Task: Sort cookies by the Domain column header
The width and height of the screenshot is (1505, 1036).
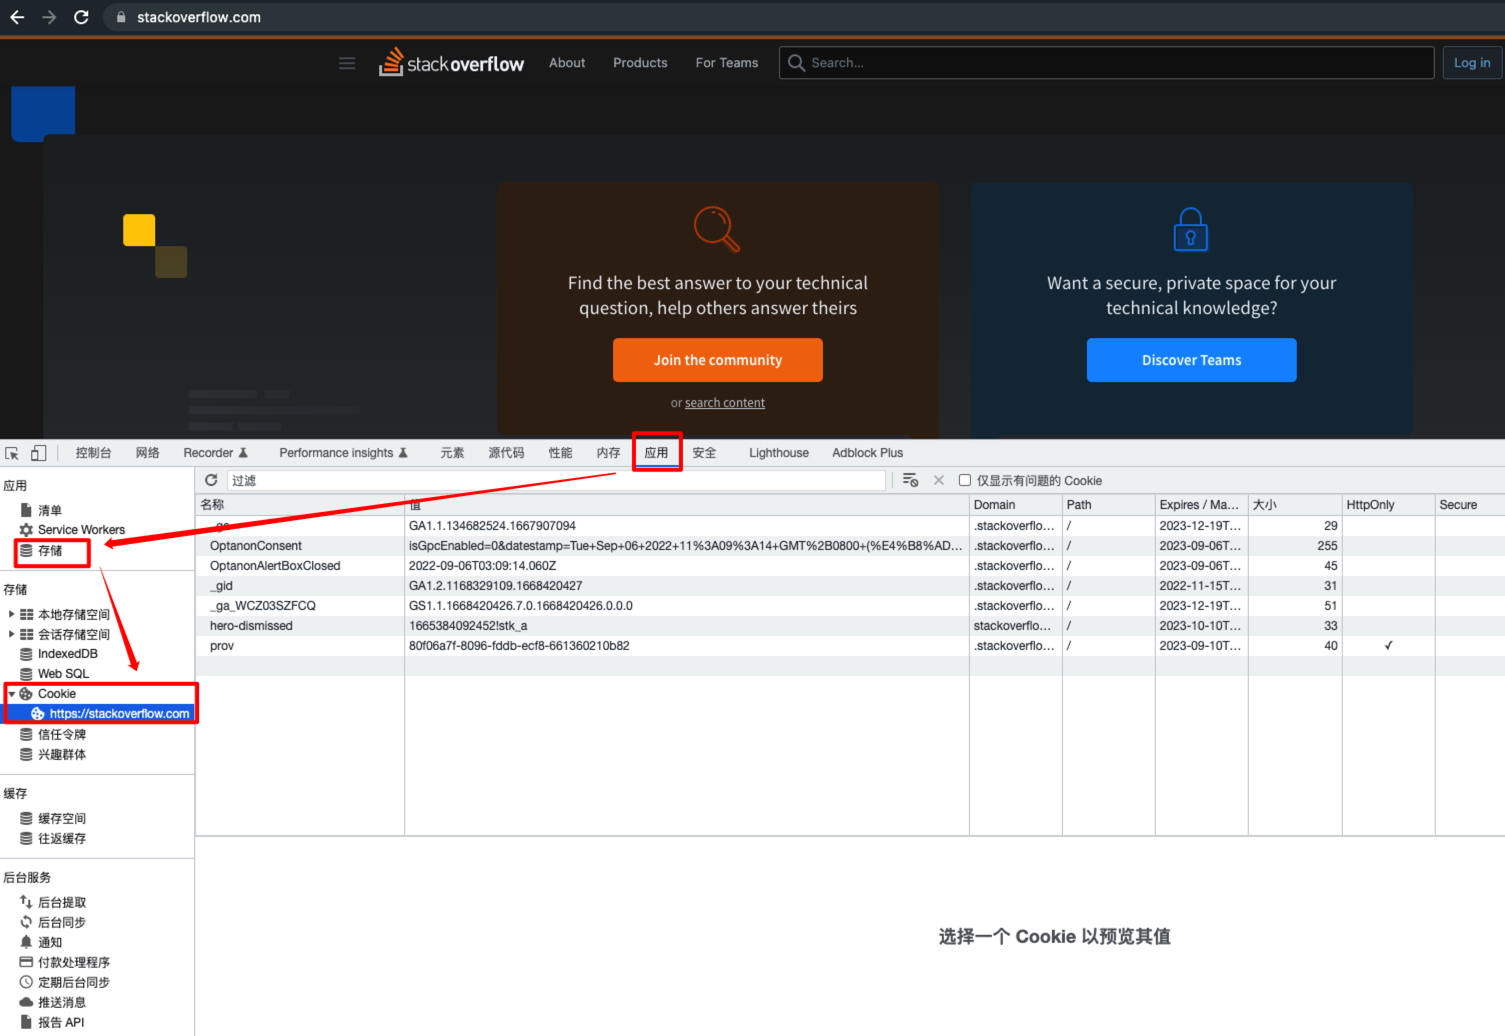Action: [x=1015, y=505]
